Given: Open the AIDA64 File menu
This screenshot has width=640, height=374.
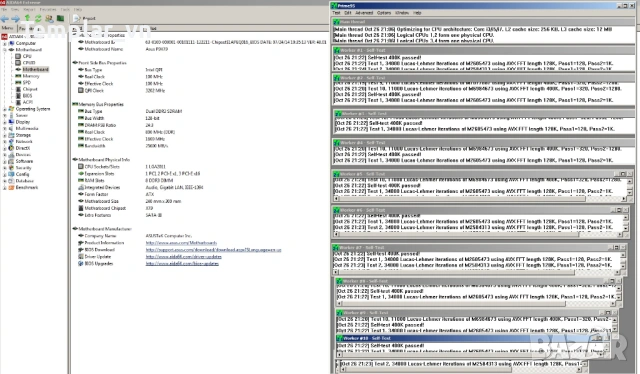Looking at the screenshot, I should pos(4,9).
